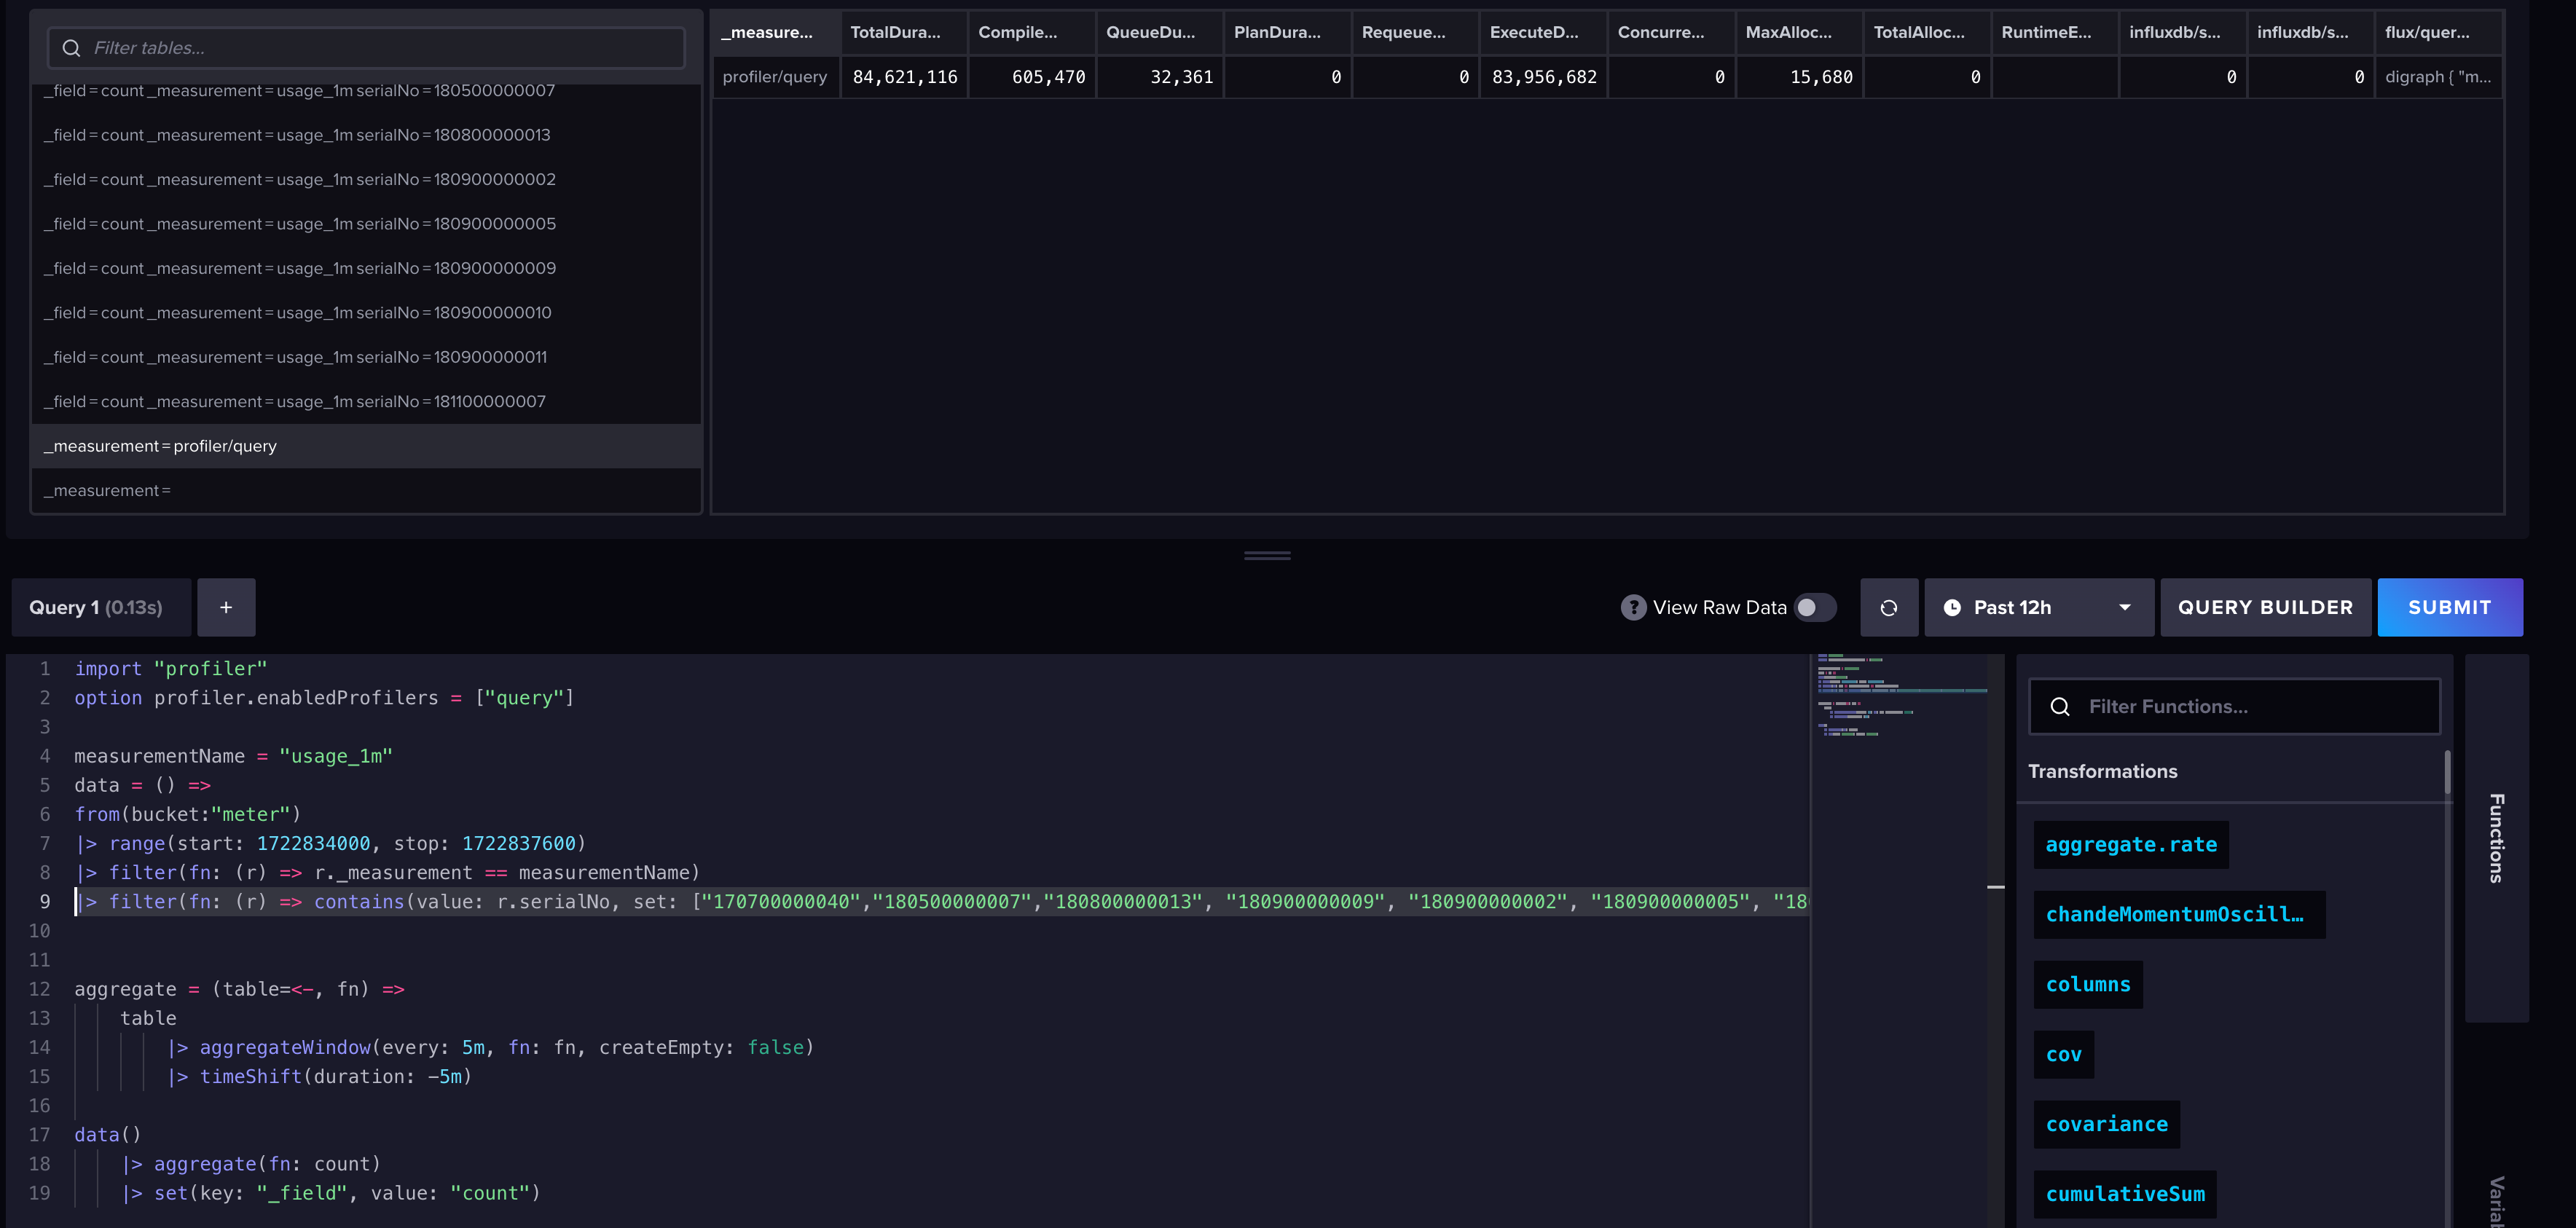Click the refresh icon next to Past 12h
Screen dimensions: 2576x1228
tap(1888, 607)
